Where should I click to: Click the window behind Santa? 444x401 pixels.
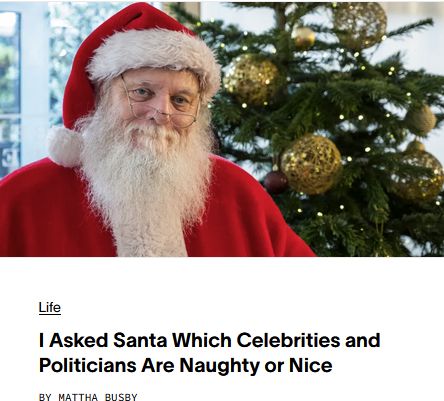10,90
